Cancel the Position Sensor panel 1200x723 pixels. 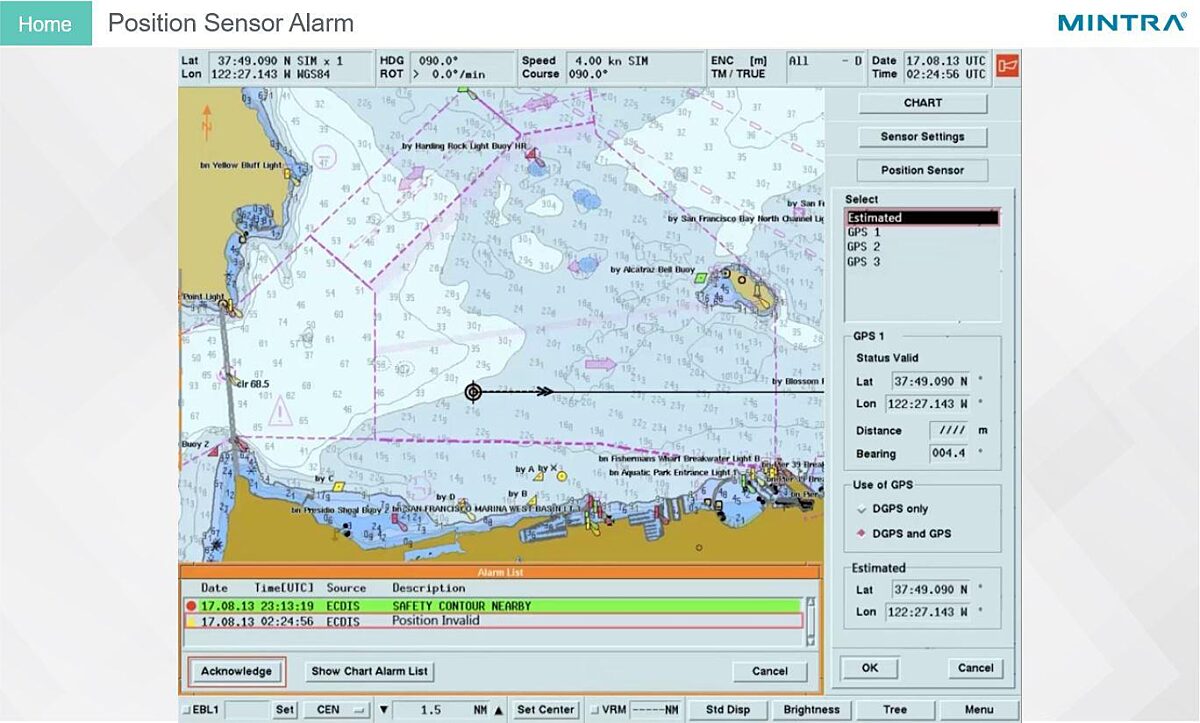[x=975, y=668]
